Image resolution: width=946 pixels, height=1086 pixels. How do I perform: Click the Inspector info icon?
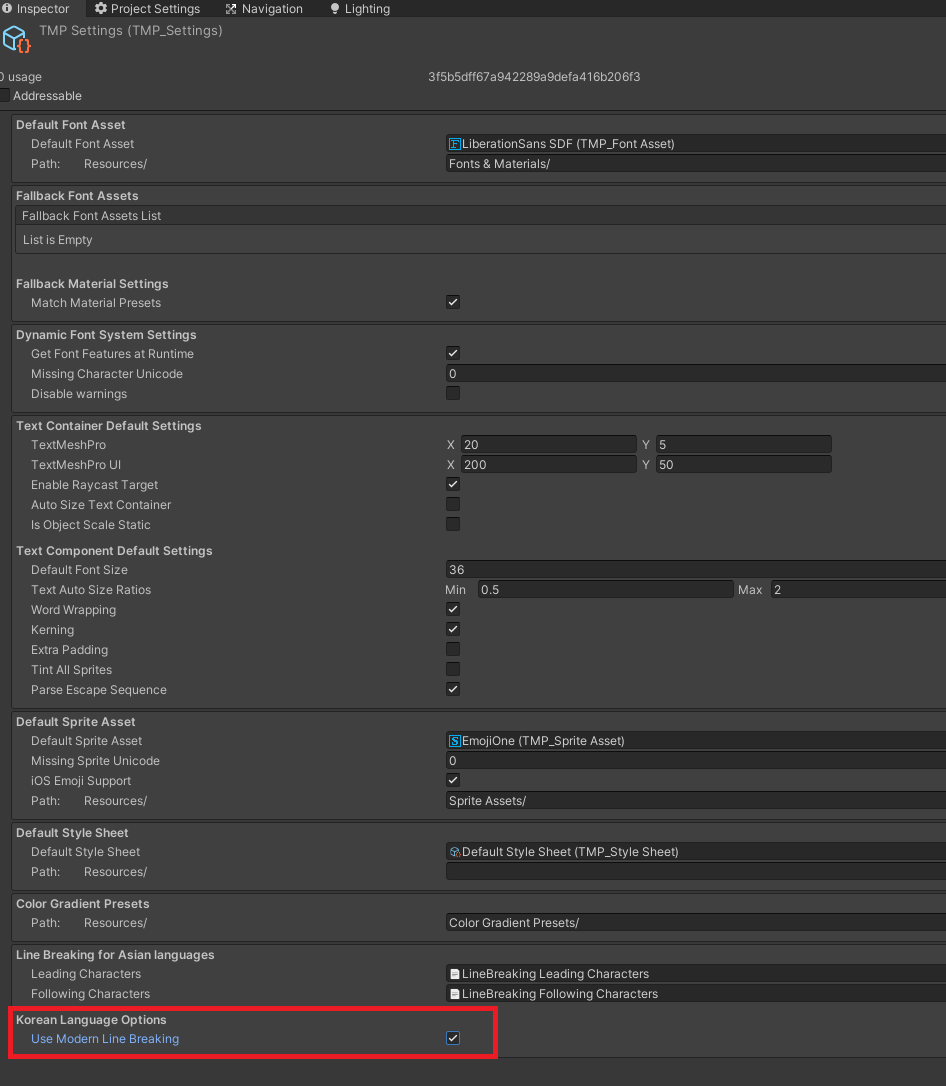[x=7, y=8]
